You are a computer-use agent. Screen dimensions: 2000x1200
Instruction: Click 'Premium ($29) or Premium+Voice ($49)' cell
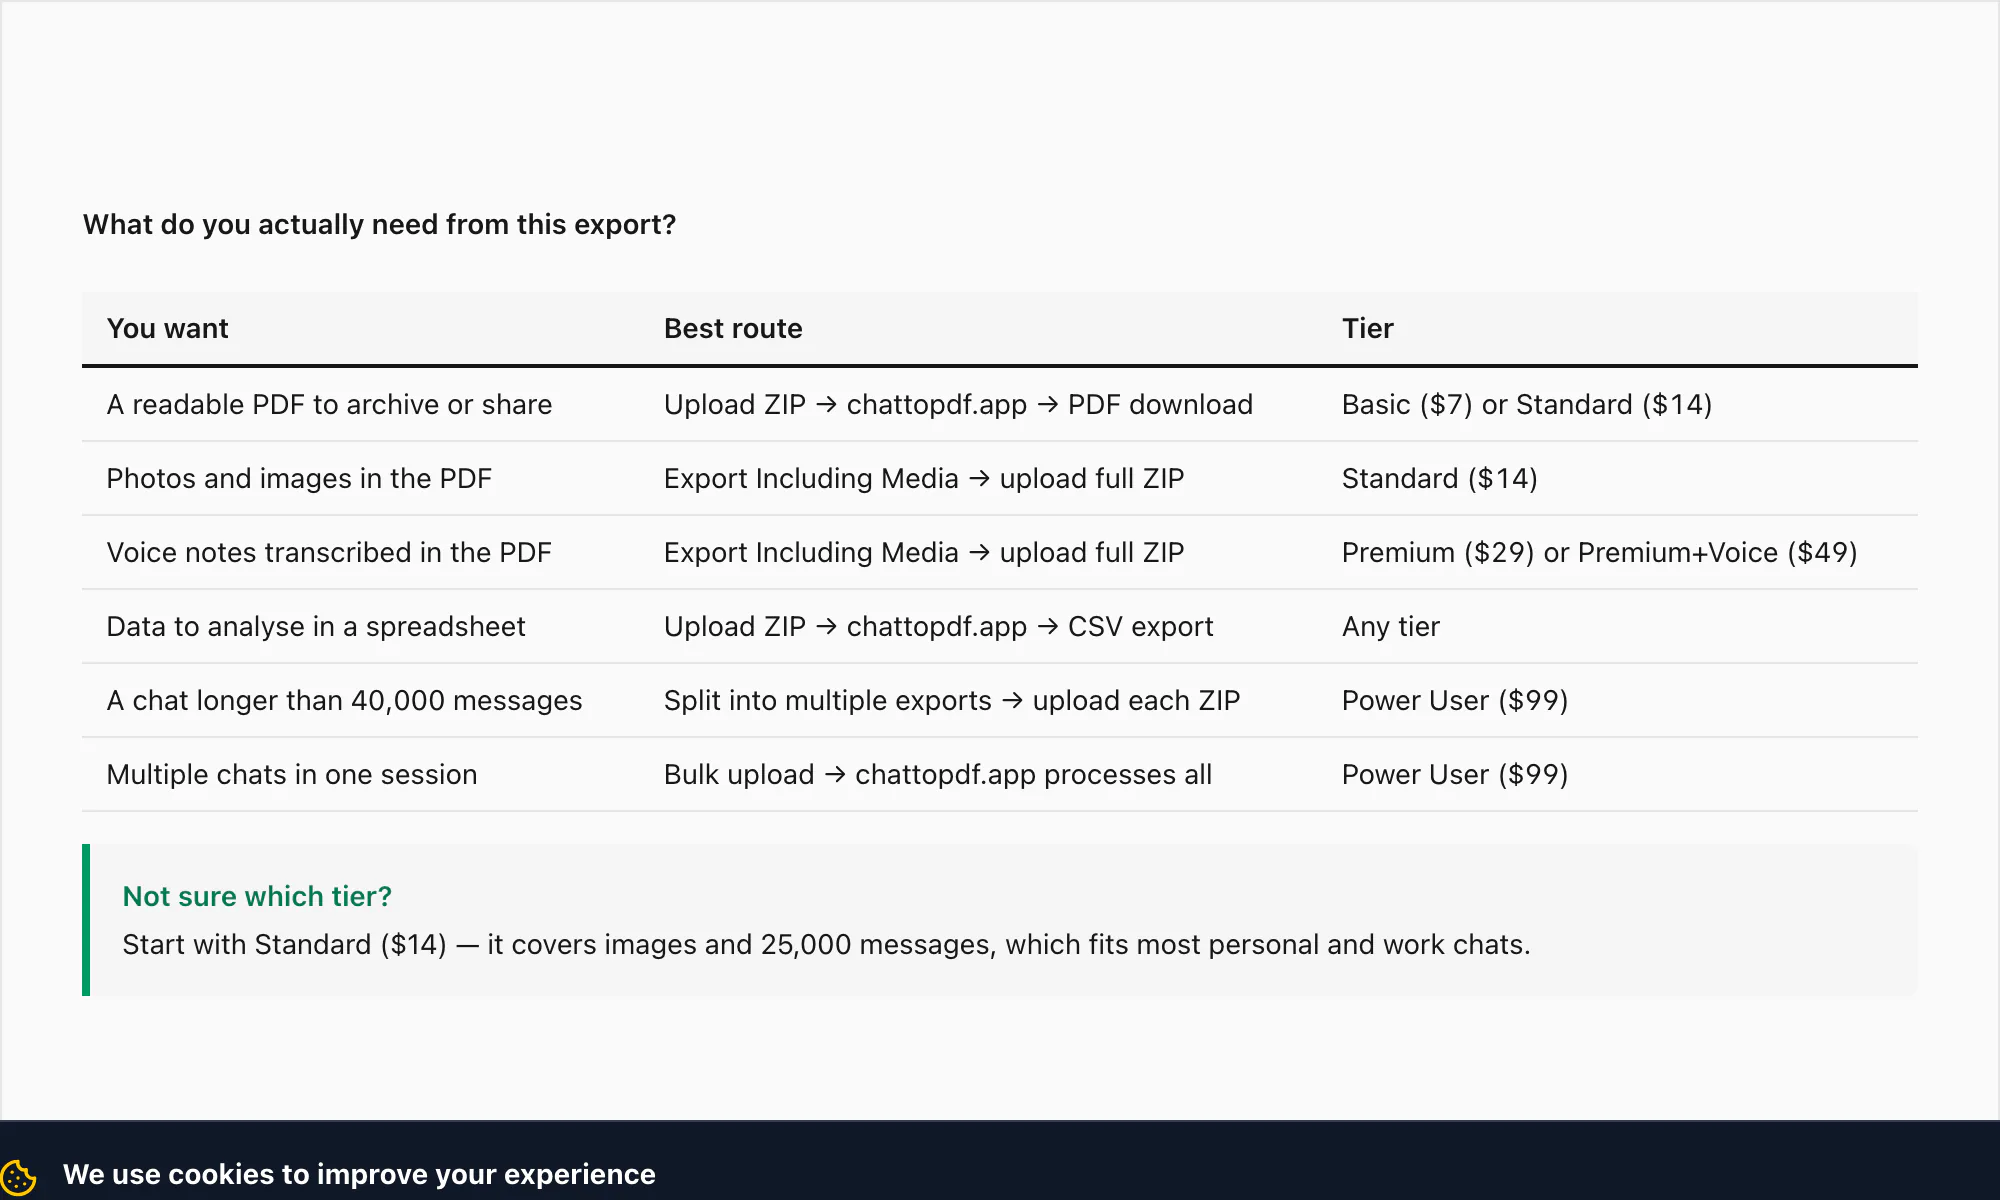pos(1599,552)
